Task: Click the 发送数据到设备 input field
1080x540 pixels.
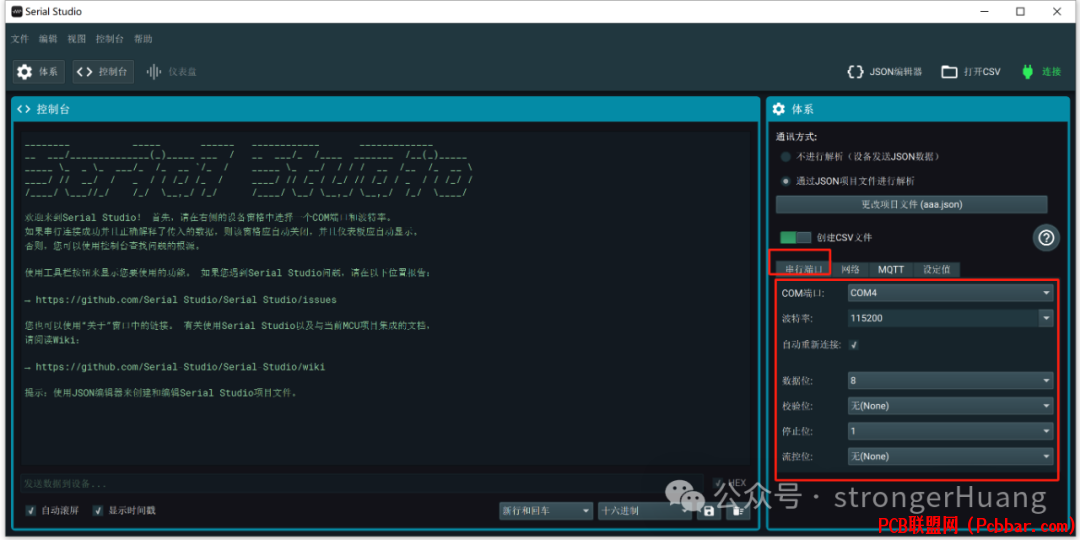Action: [x=362, y=484]
